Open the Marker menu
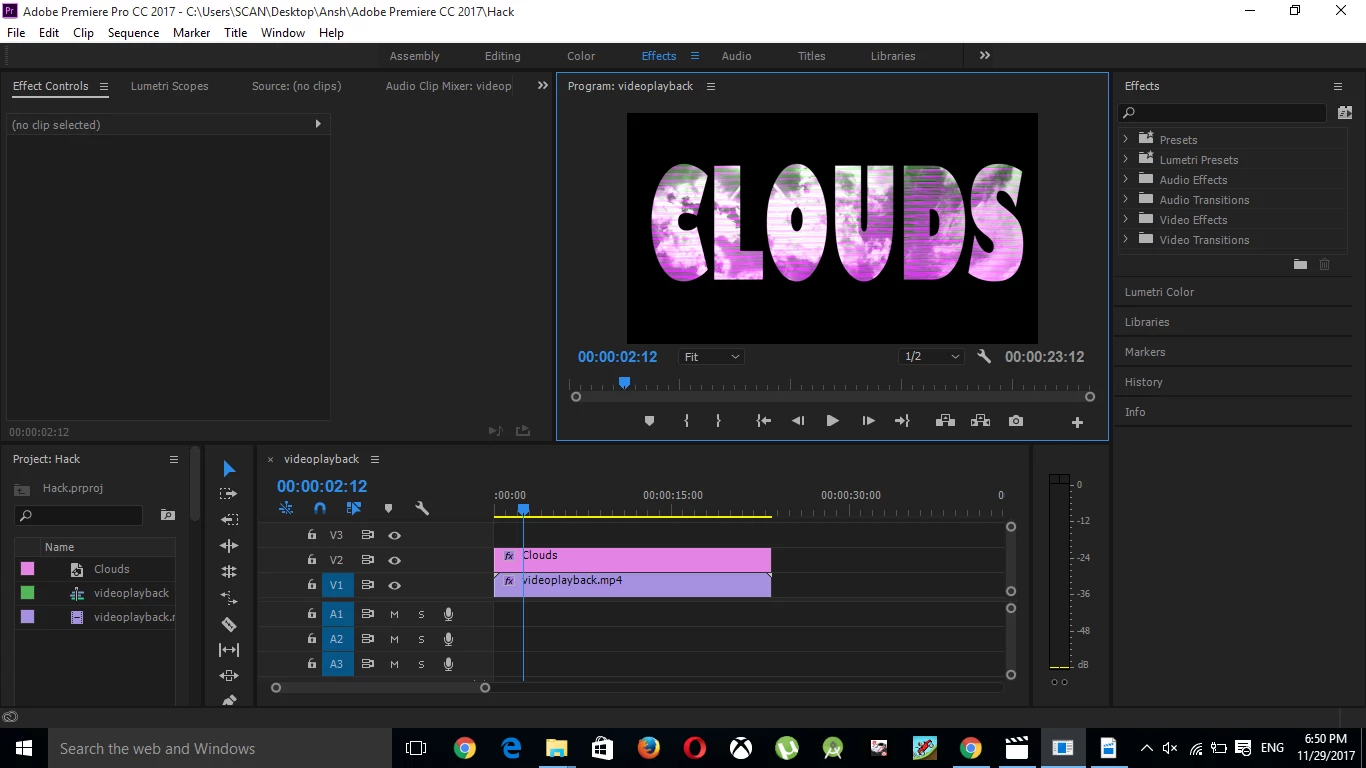 (191, 33)
